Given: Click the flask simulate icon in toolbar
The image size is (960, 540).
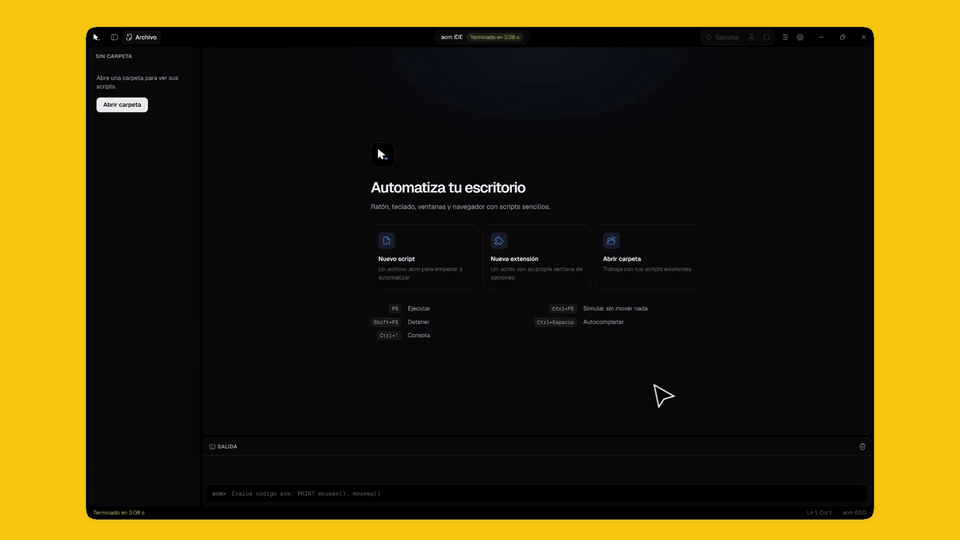Looking at the screenshot, I should [752, 37].
